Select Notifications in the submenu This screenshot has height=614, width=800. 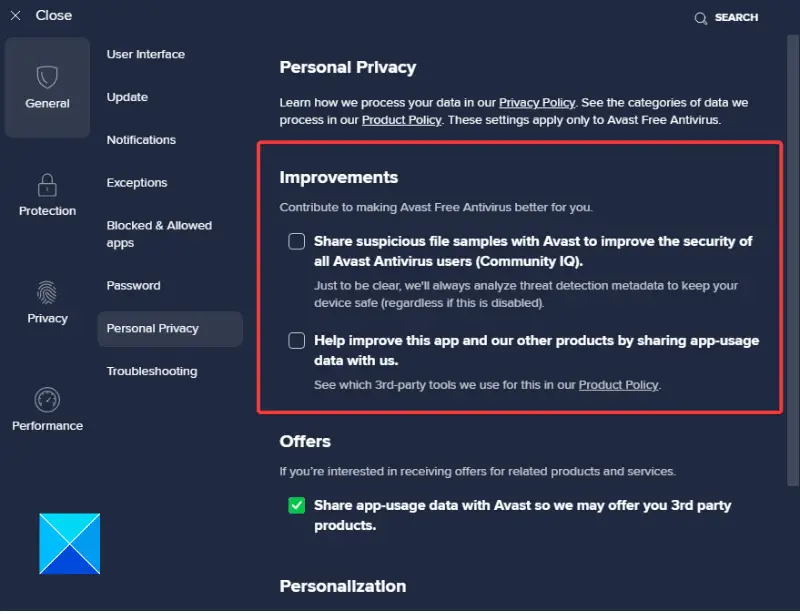(141, 140)
